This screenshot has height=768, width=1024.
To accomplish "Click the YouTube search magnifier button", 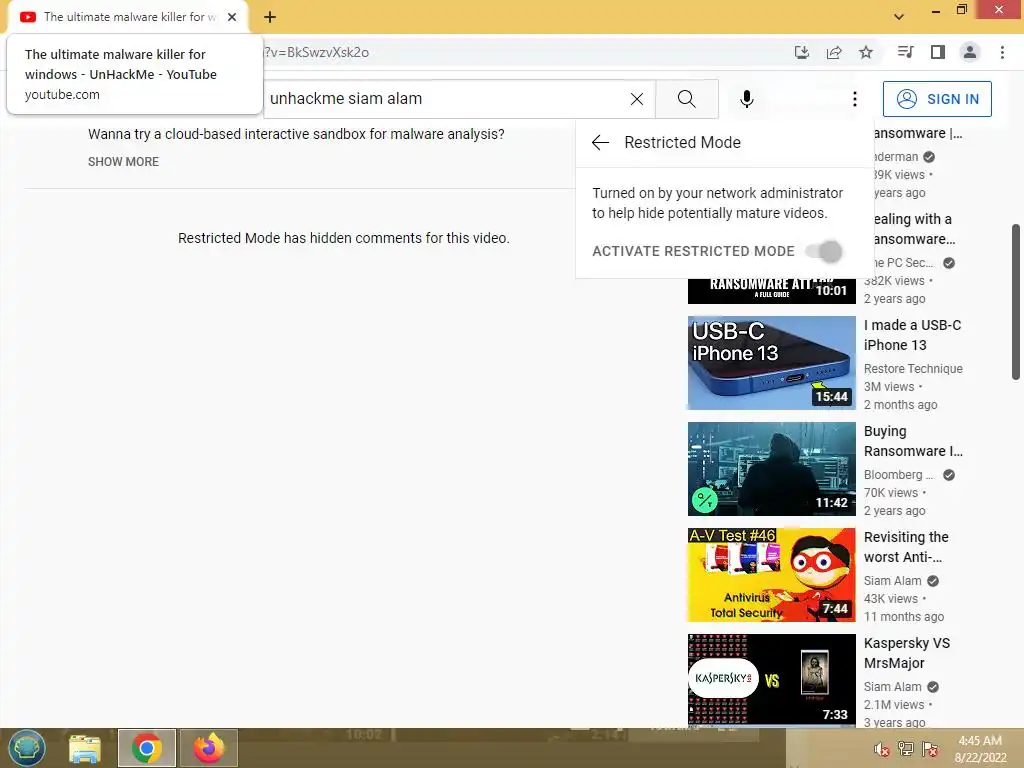I will click(686, 99).
